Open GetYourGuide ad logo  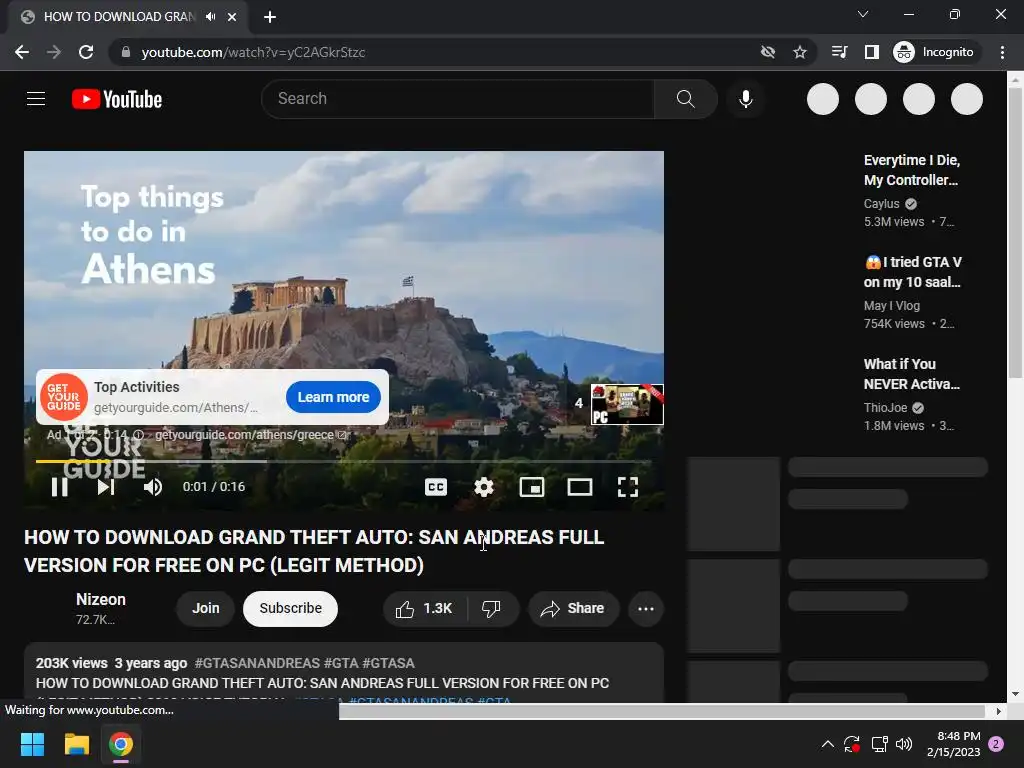pyautogui.click(x=64, y=397)
